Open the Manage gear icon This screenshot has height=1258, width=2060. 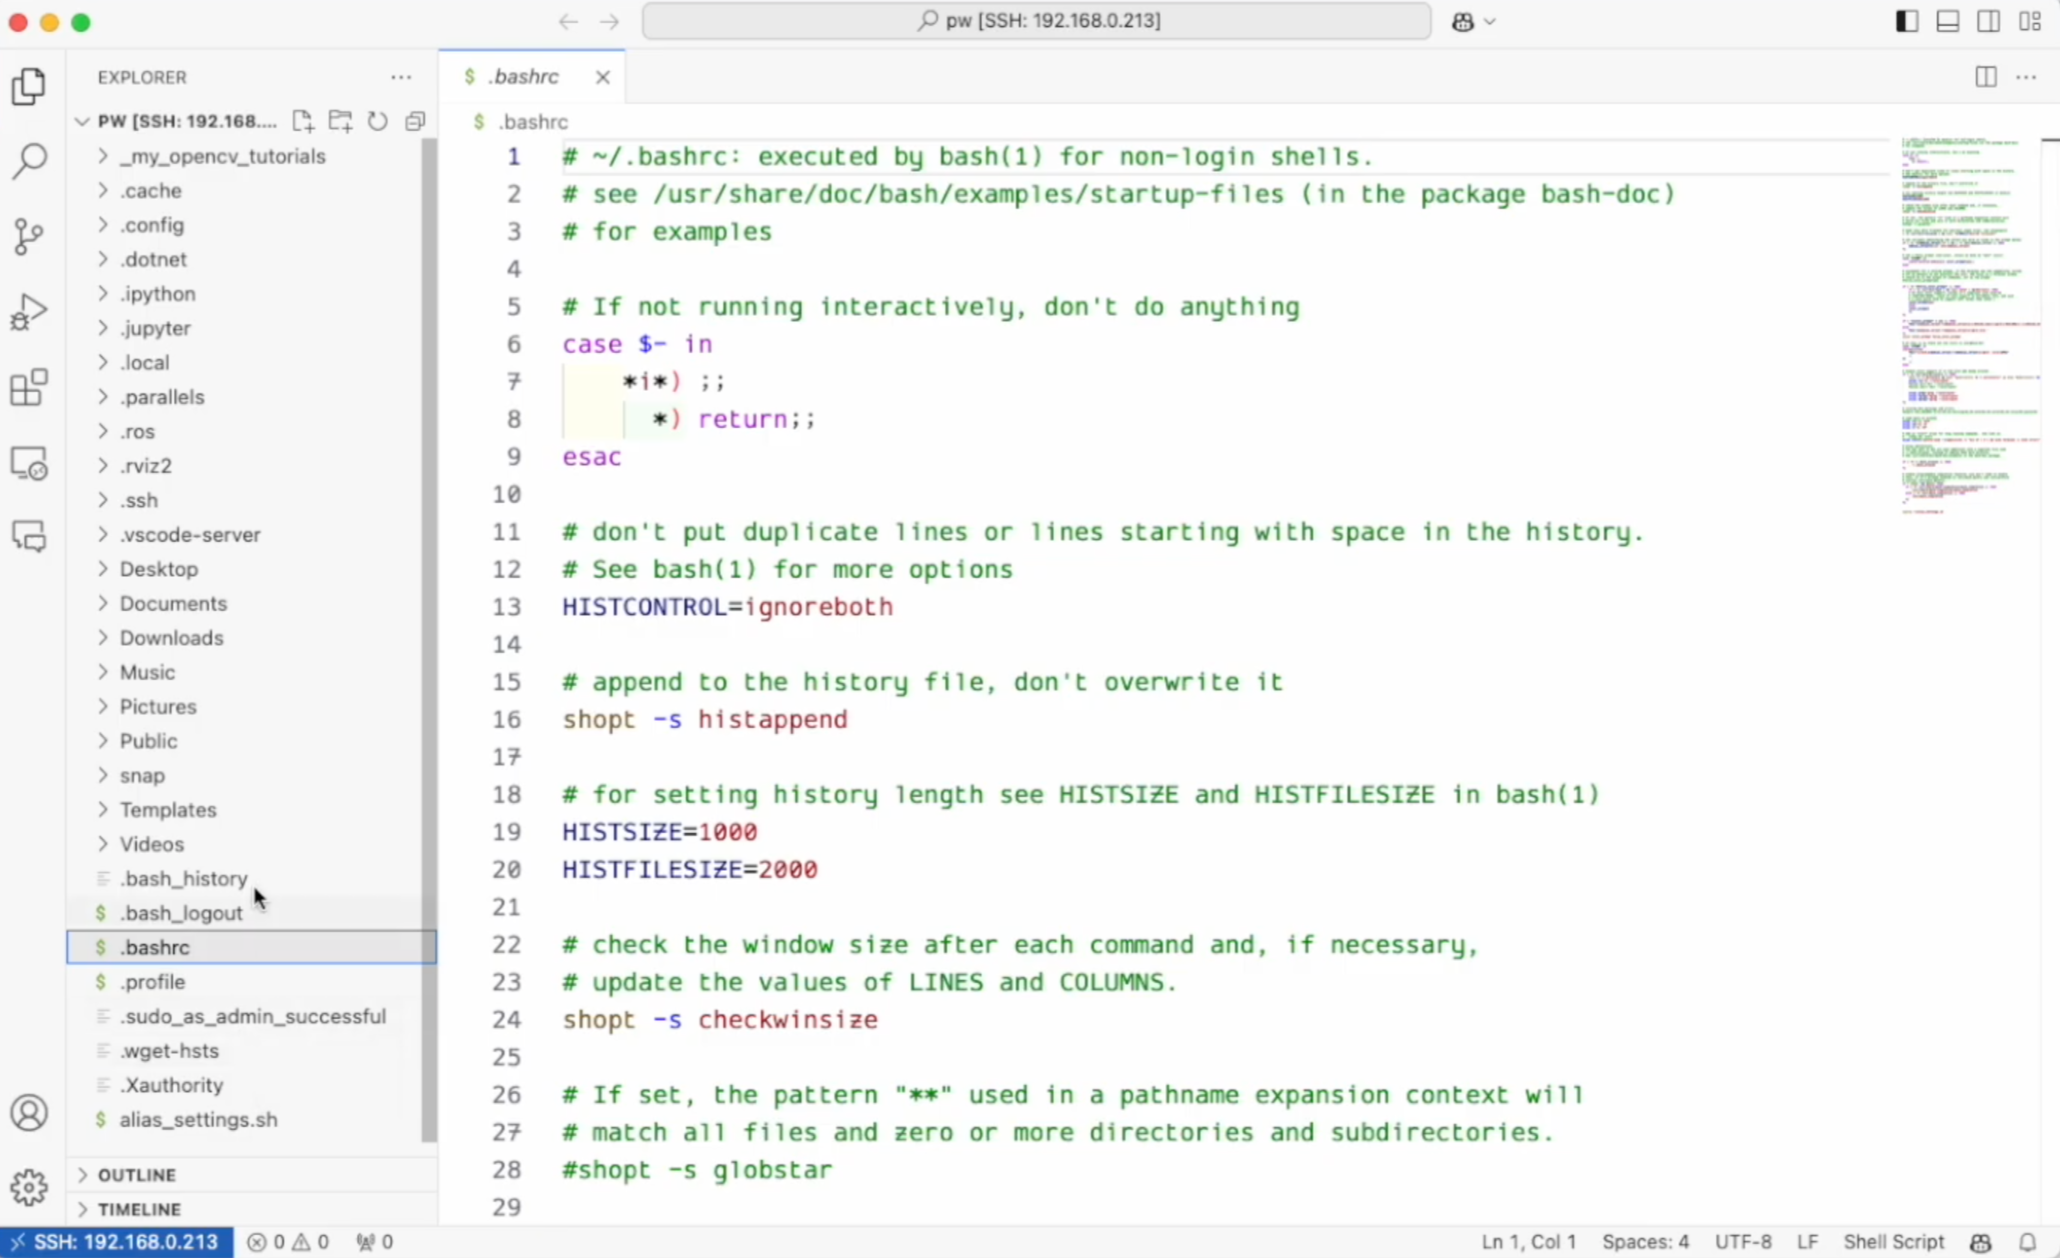pos(29,1187)
